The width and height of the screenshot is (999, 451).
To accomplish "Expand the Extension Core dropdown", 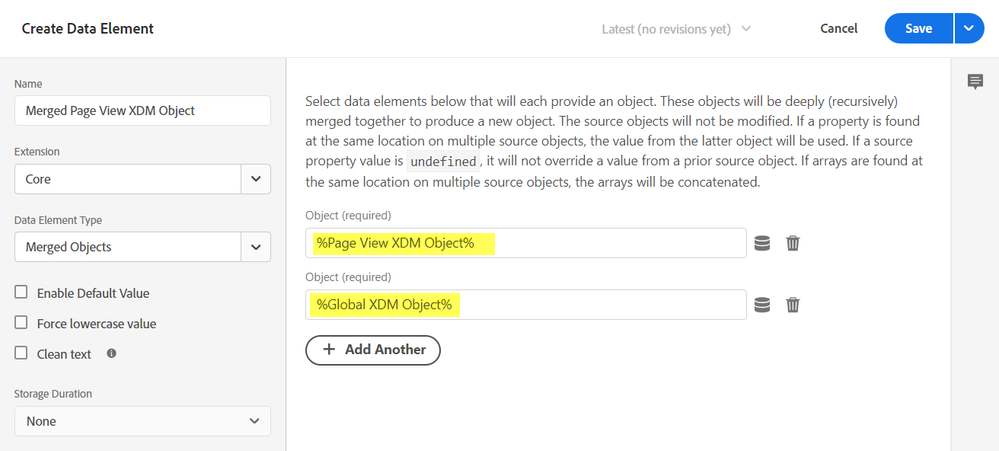I will [256, 179].
